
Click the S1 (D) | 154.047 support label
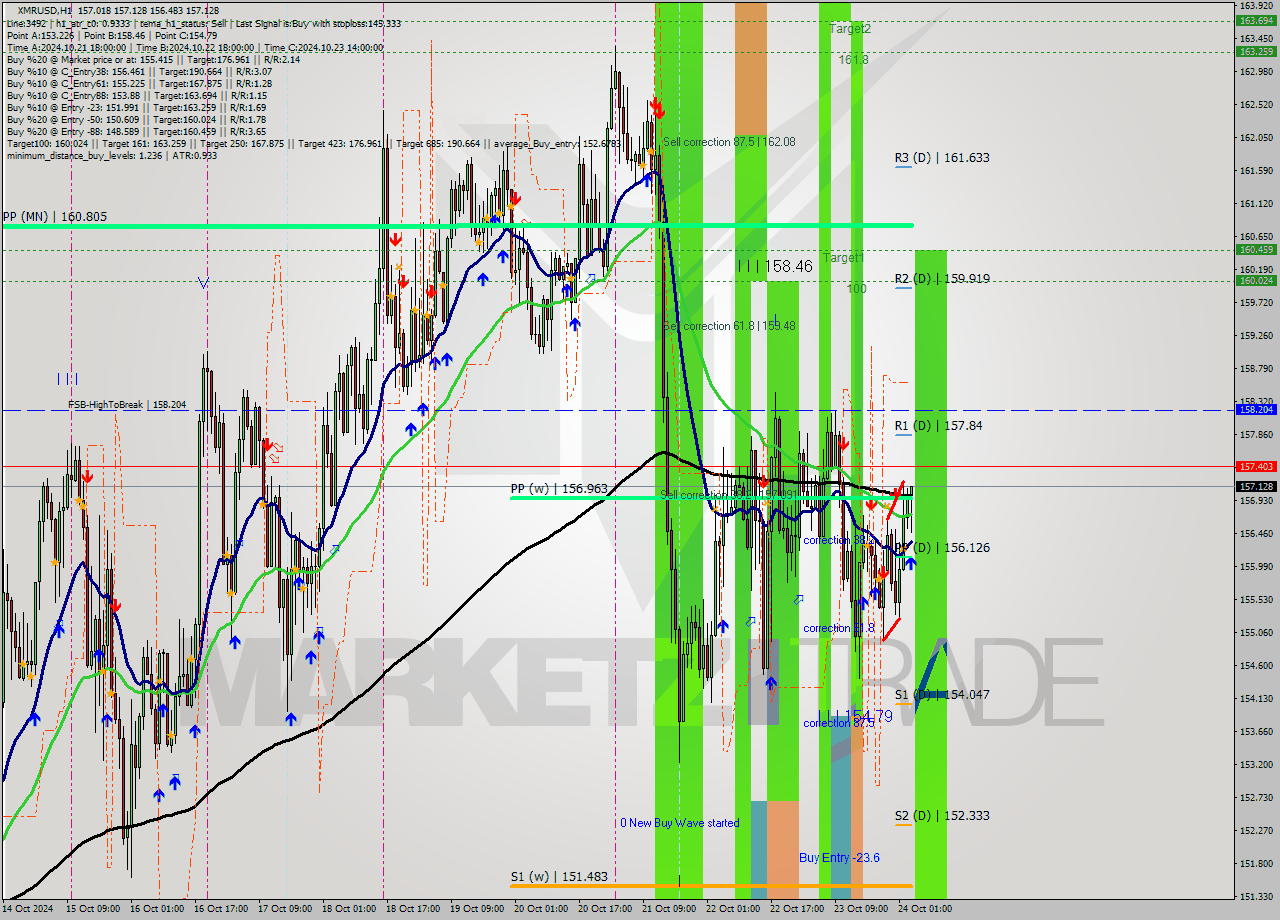click(x=942, y=694)
